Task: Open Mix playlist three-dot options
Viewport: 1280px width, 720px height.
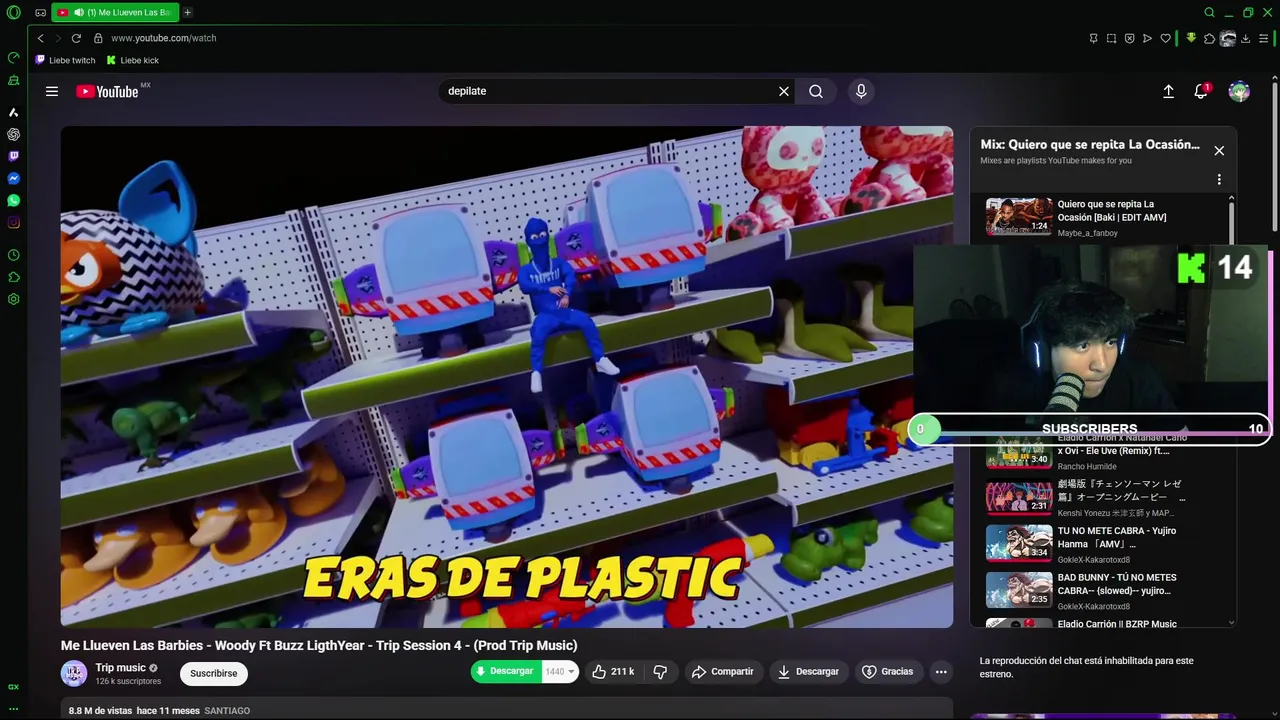Action: tap(1219, 180)
